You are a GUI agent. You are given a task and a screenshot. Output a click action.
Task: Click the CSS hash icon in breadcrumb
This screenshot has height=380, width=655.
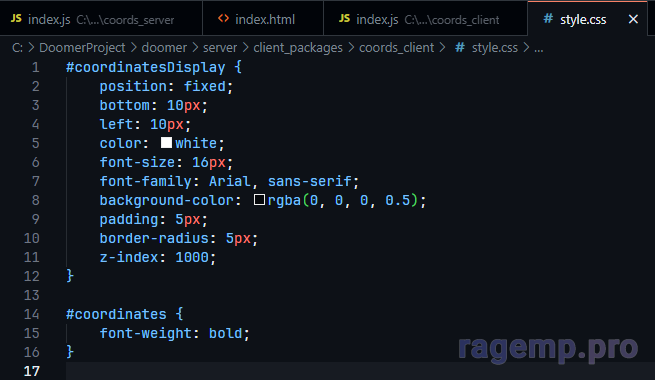460,48
